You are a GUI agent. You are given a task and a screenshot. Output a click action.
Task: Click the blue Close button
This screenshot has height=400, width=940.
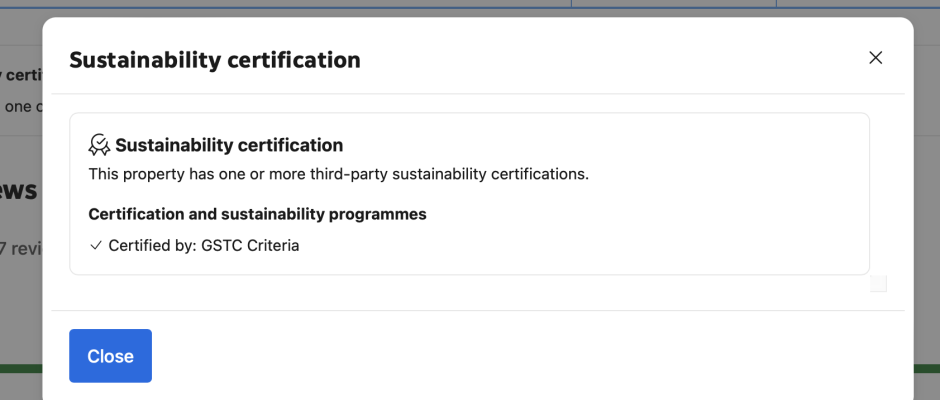110,356
